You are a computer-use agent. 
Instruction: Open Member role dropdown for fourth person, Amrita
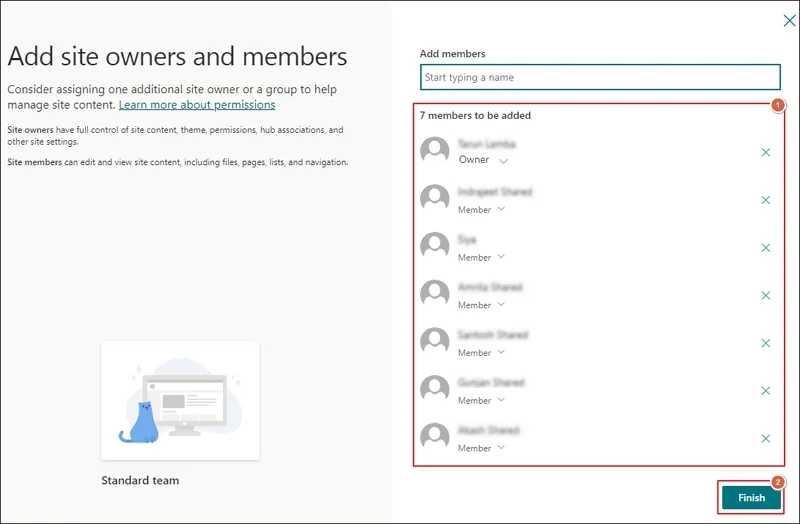[x=481, y=305]
